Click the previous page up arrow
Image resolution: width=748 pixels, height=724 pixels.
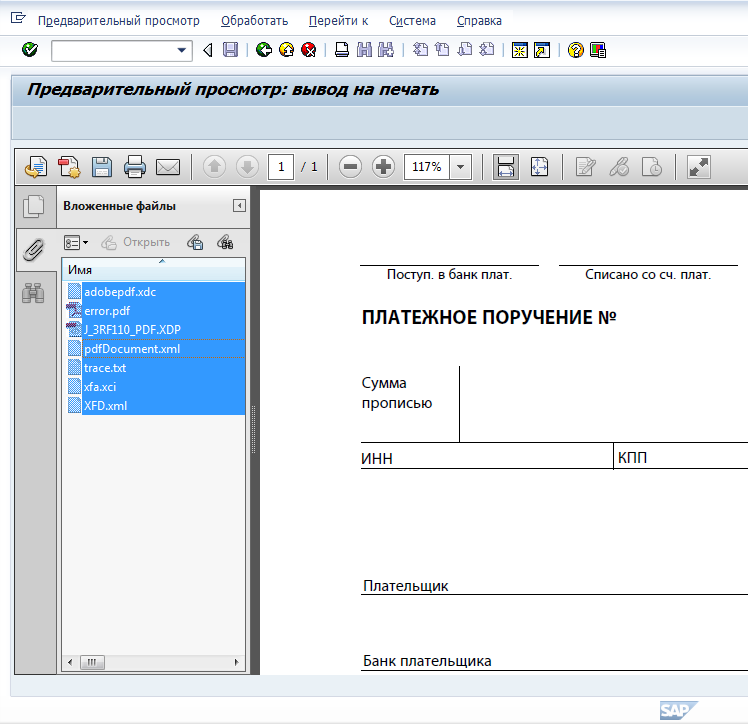pos(214,167)
